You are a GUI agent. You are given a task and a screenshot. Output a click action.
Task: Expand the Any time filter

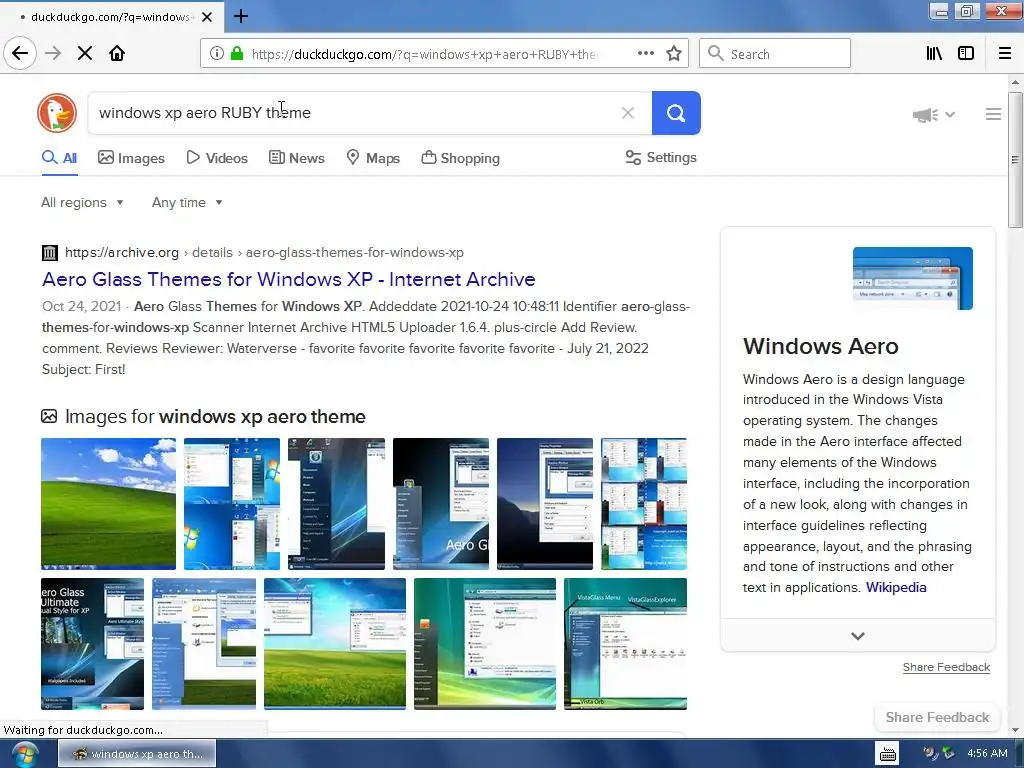(187, 202)
